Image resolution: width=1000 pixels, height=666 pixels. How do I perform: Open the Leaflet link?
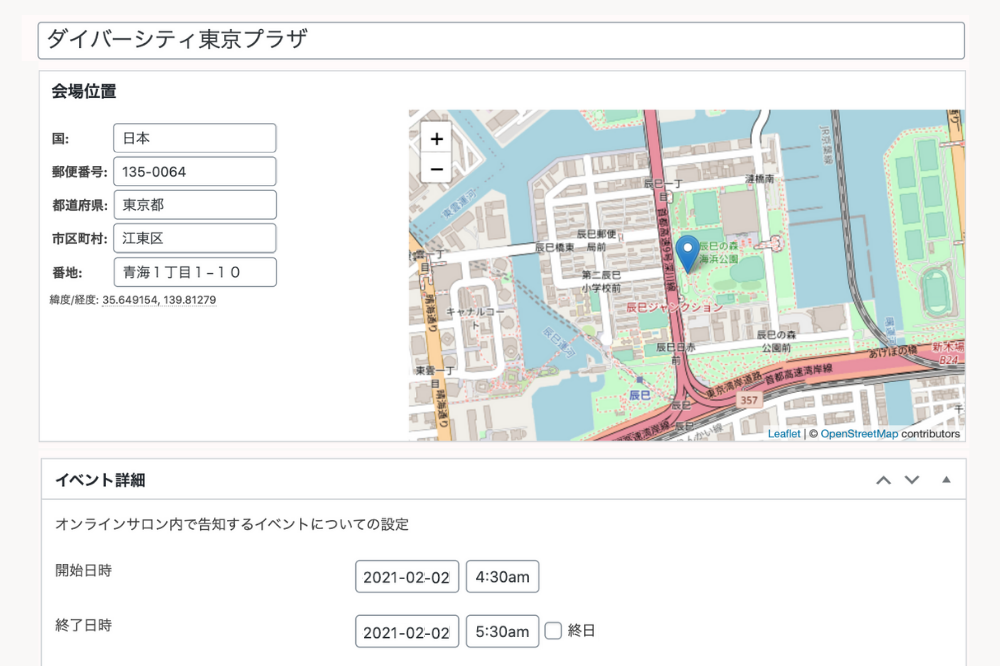(784, 434)
